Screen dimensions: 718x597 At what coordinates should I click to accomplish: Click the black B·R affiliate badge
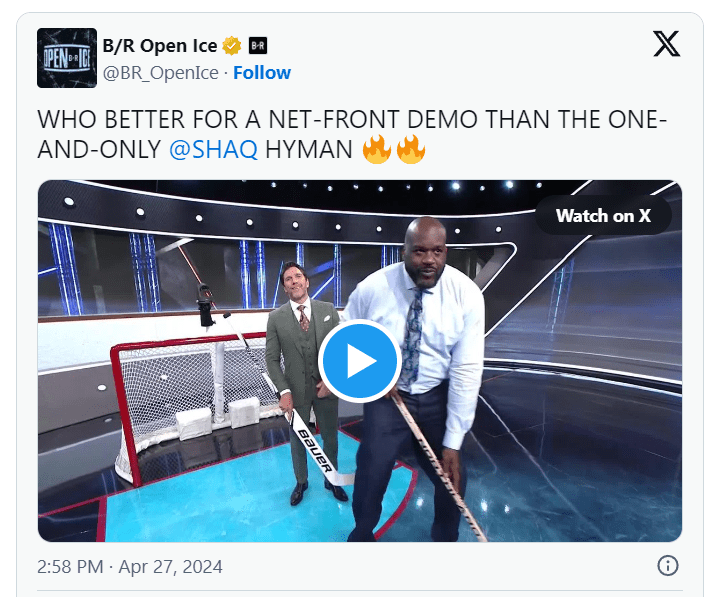coord(258,46)
